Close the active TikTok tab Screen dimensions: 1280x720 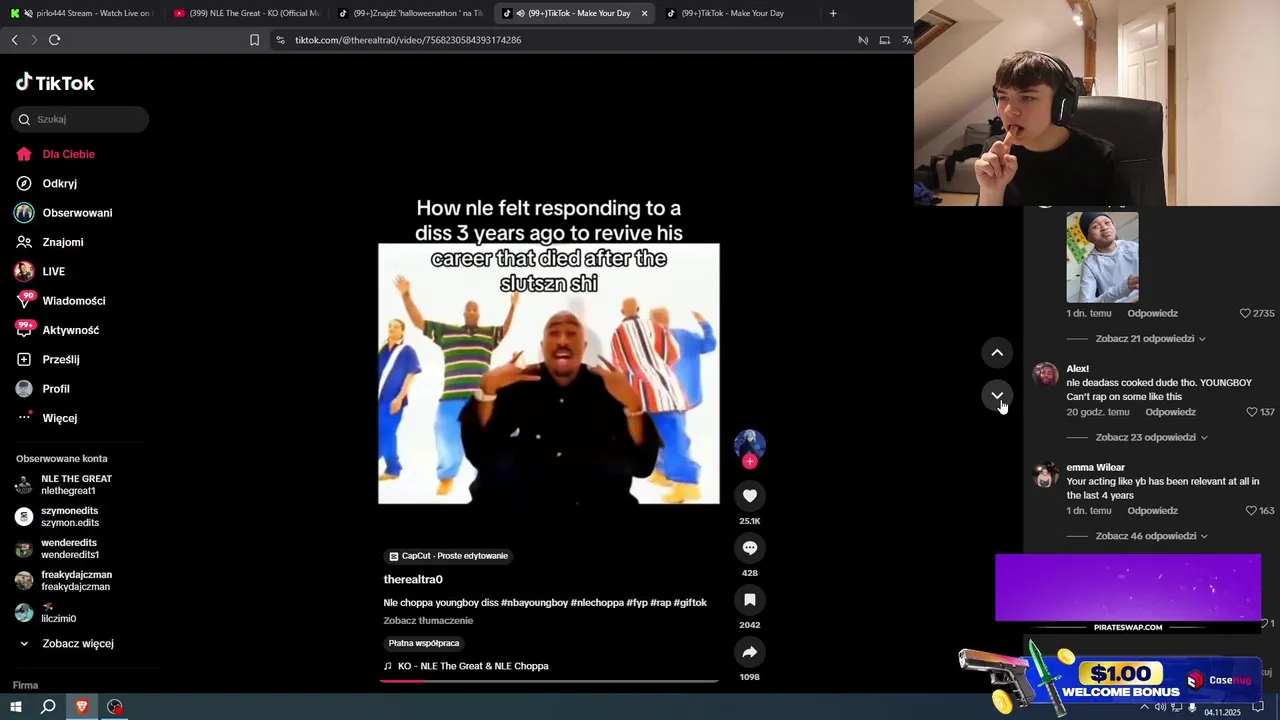pos(644,13)
